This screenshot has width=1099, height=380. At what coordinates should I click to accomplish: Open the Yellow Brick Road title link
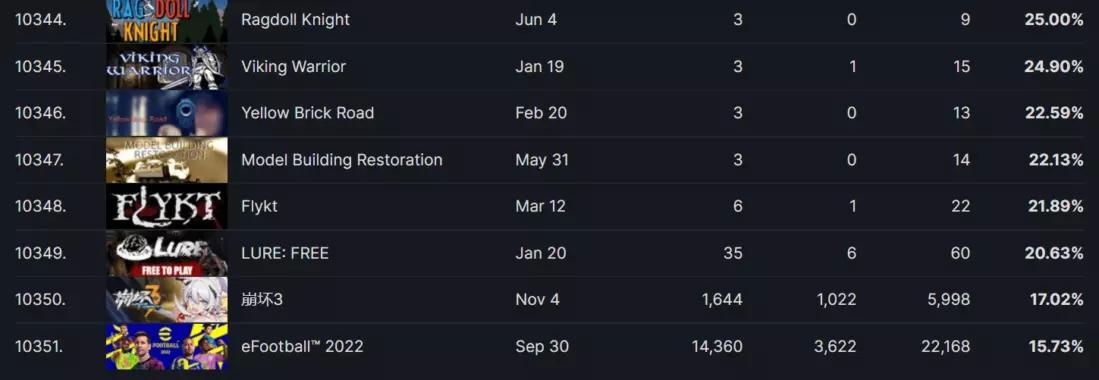pyautogui.click(x=308, y=113)
